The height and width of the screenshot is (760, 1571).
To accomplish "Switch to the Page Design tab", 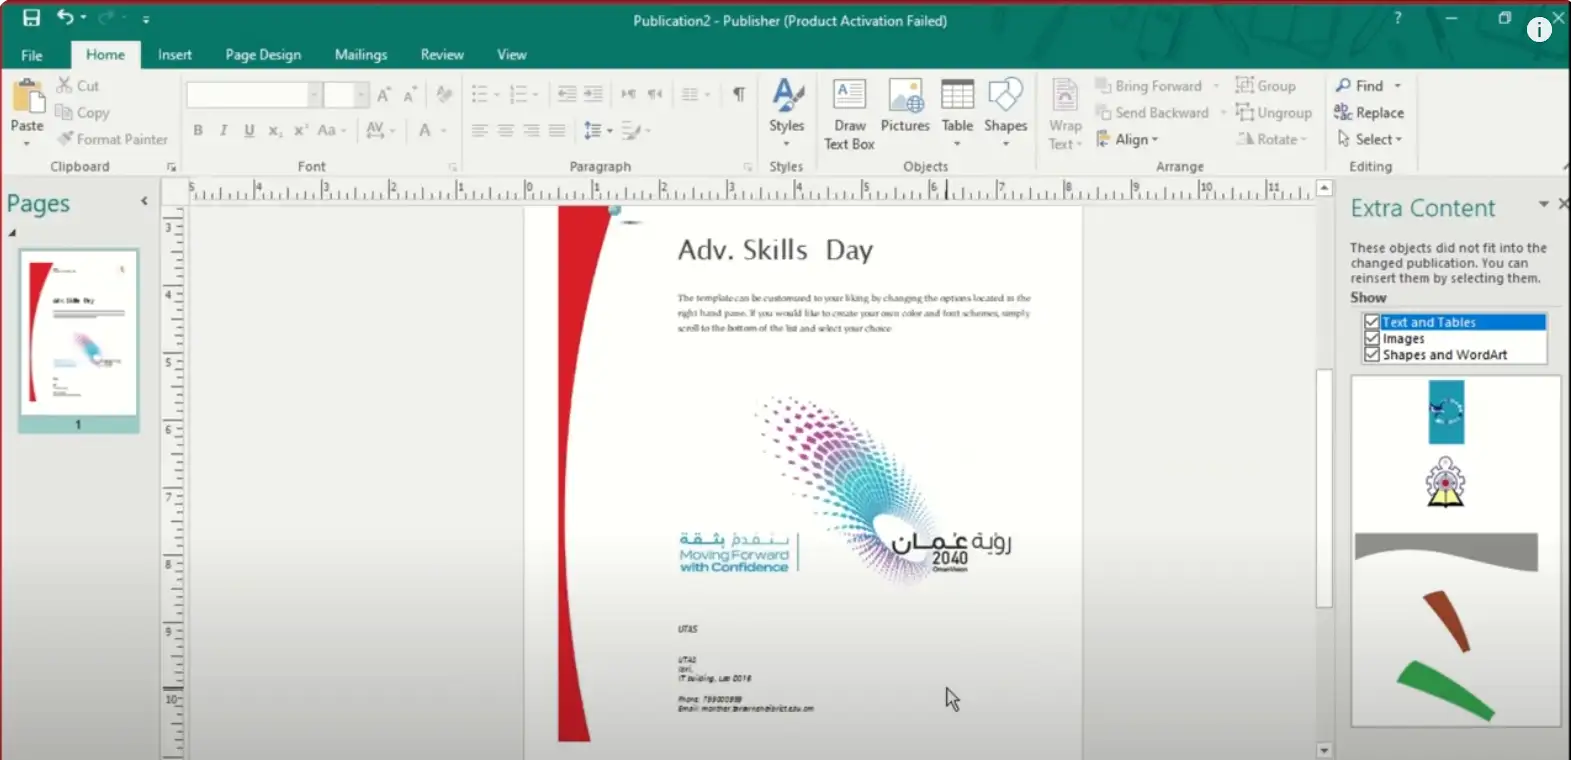I will click(263, 55).
